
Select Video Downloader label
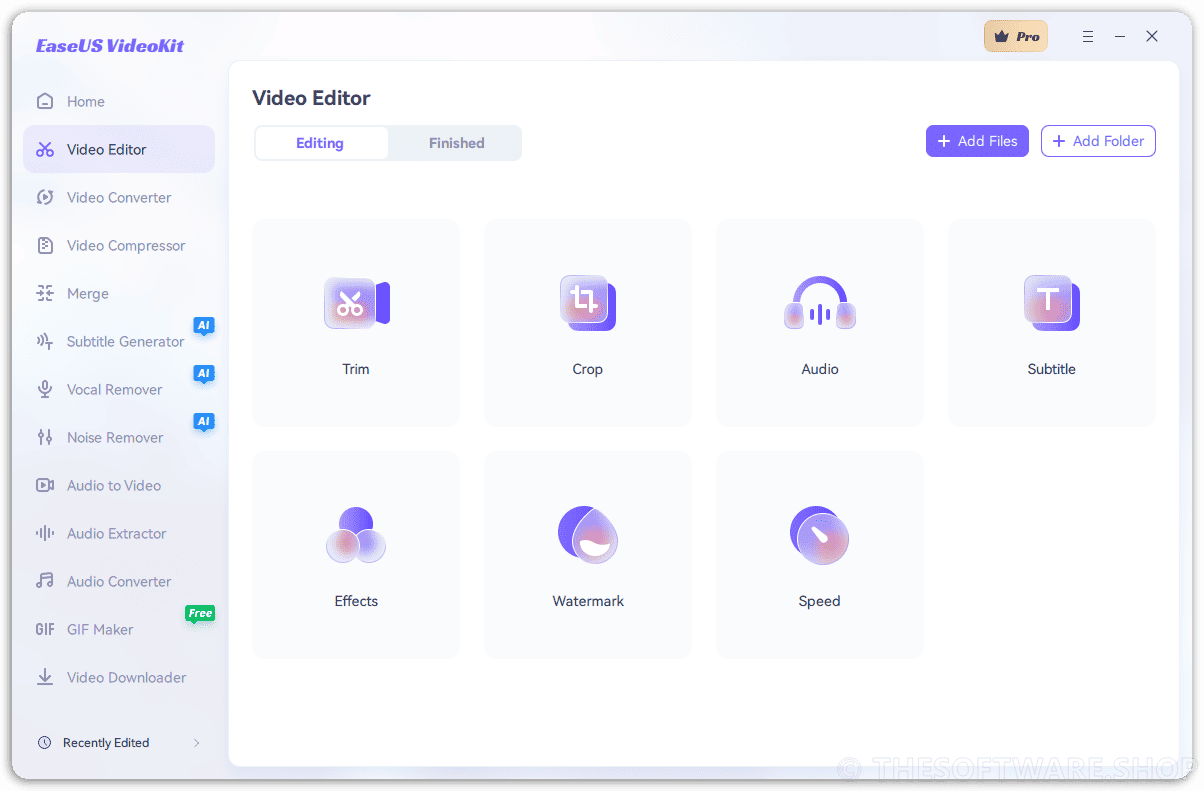click(127, 677)
